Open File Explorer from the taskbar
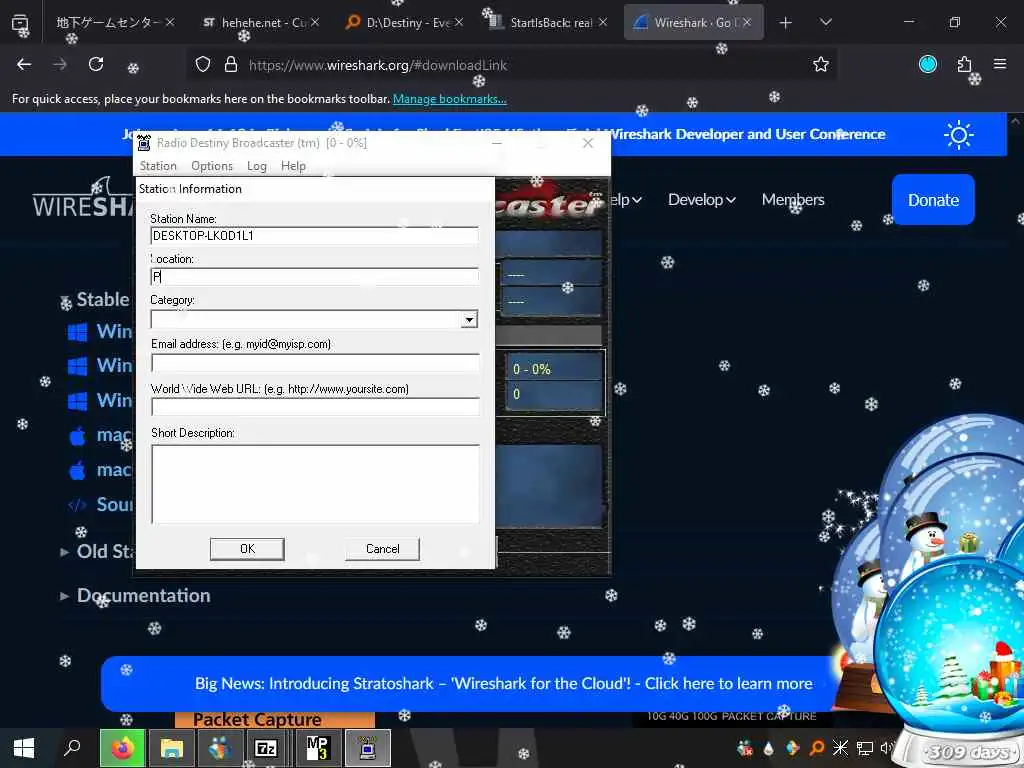Image resolution: width=1024 pixels, height=768 pixels. [x=172, y=748]
